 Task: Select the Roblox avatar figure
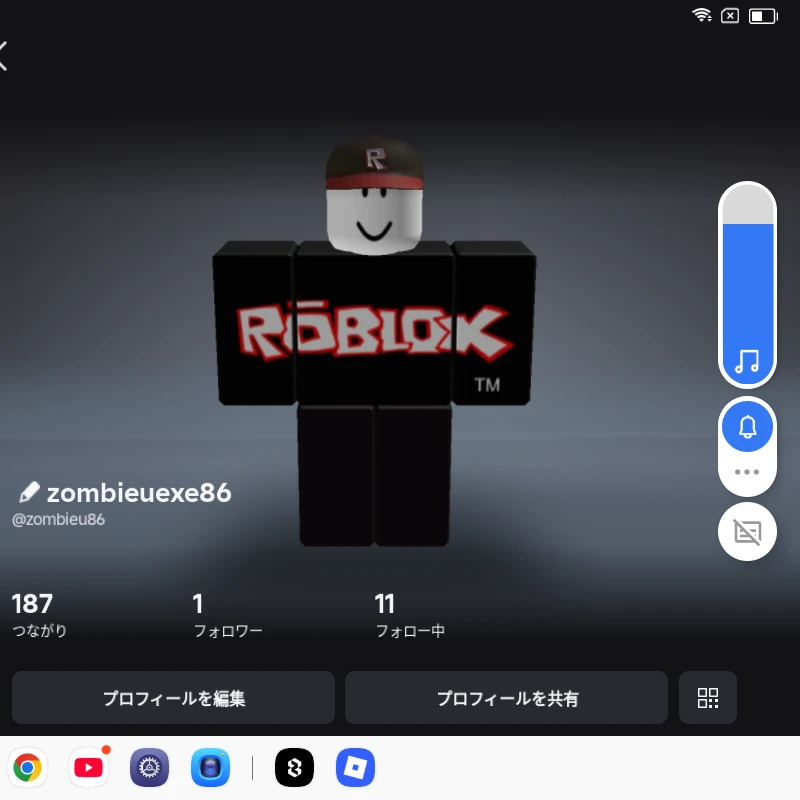tap(374, 342)
